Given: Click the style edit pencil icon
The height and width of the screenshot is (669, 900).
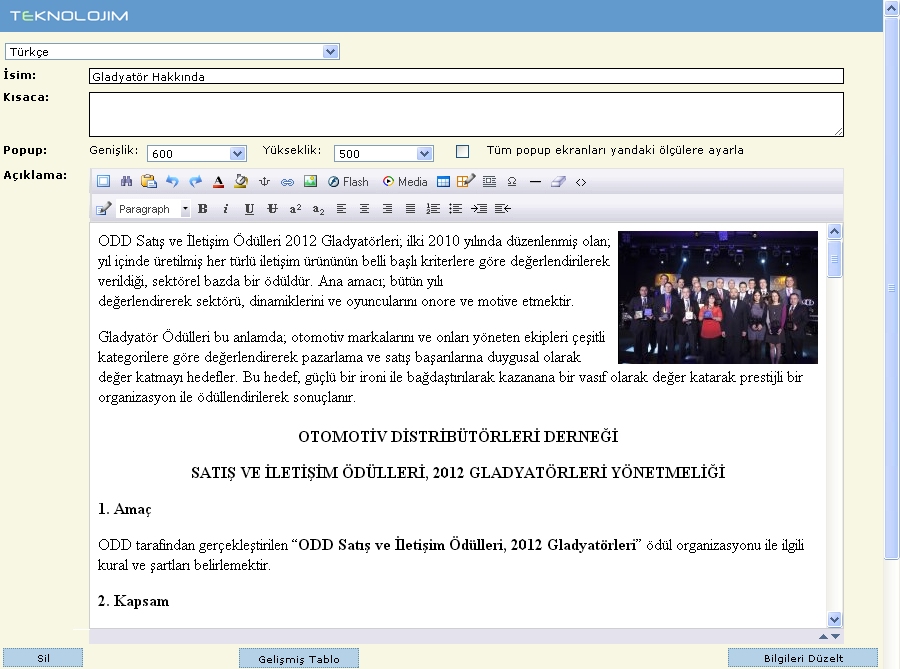Looking at the screenshot, I should click(x=103, y=209).
